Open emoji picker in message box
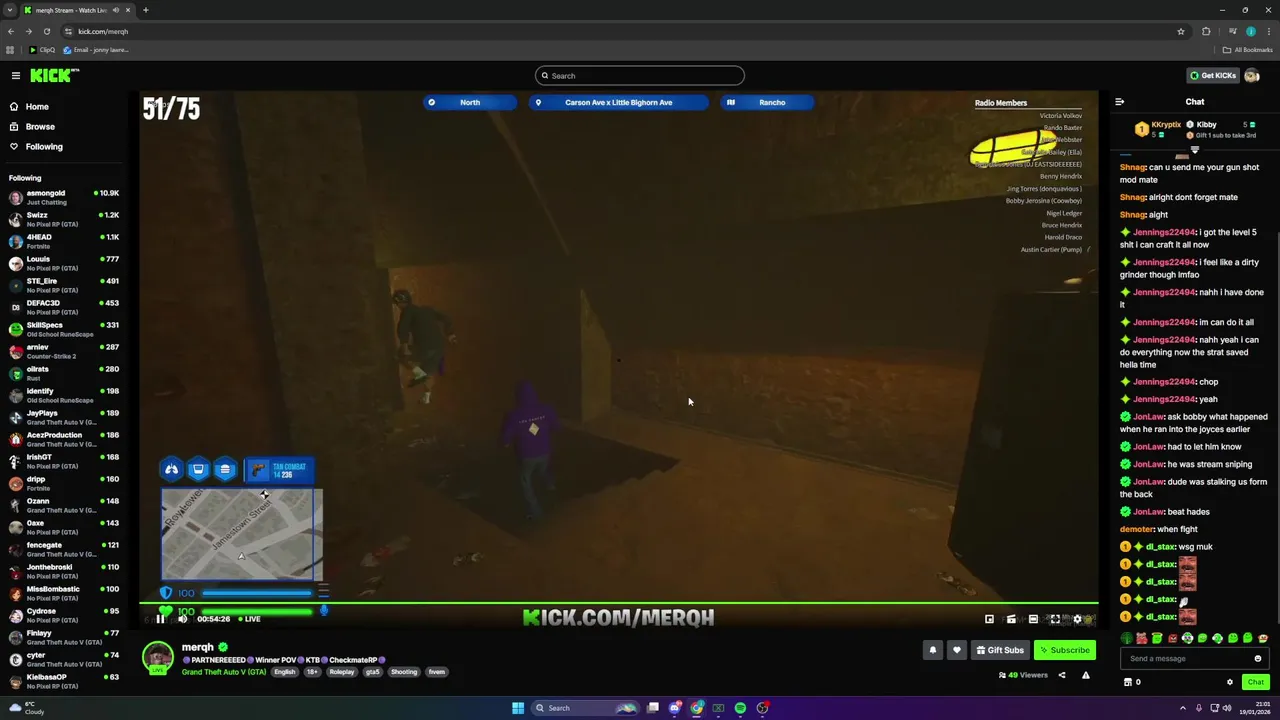Image resolution: width=1280 pixels, height=720 pixels. (1258, 658)
